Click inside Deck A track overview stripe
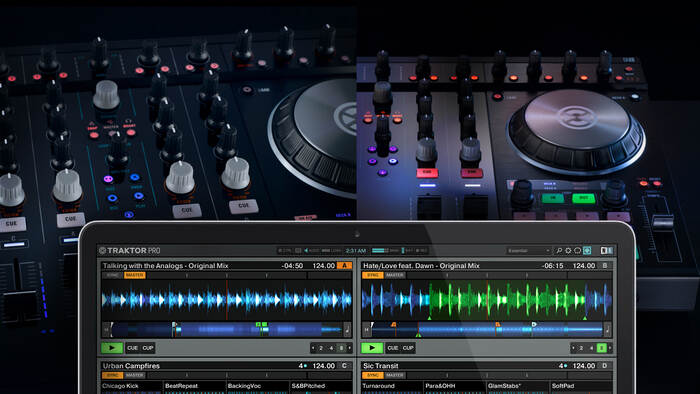Image resolution: width=700 pixels, height=394 pixels. pyautogui.click(x=227, y=330)
